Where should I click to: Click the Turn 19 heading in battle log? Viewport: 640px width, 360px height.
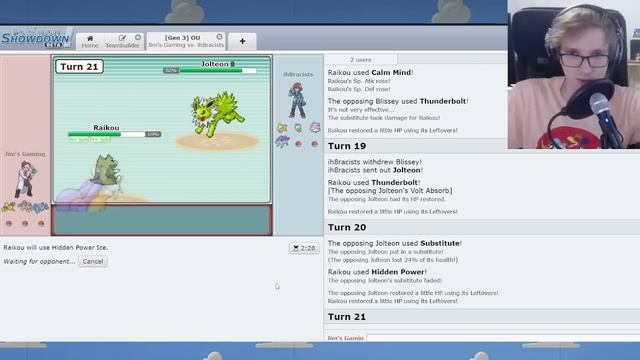[347, 146]
